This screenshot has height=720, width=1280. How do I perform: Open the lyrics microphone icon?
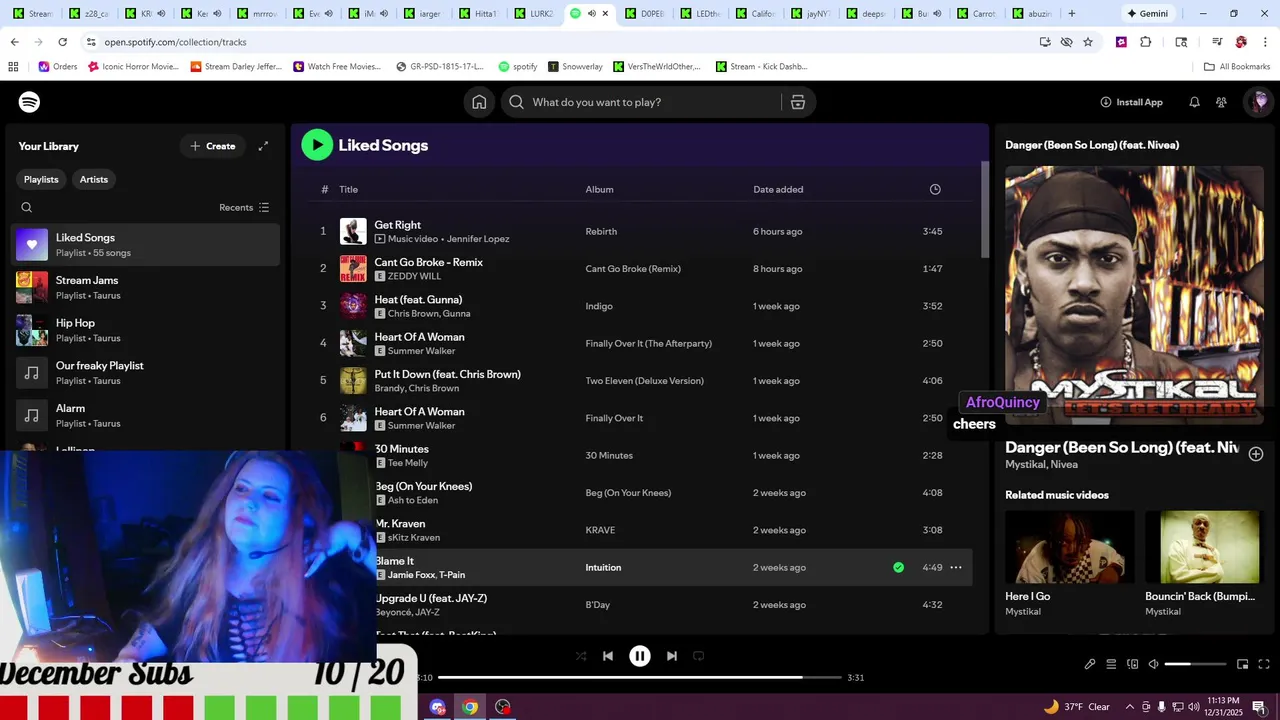click(x=1090, y=664)
